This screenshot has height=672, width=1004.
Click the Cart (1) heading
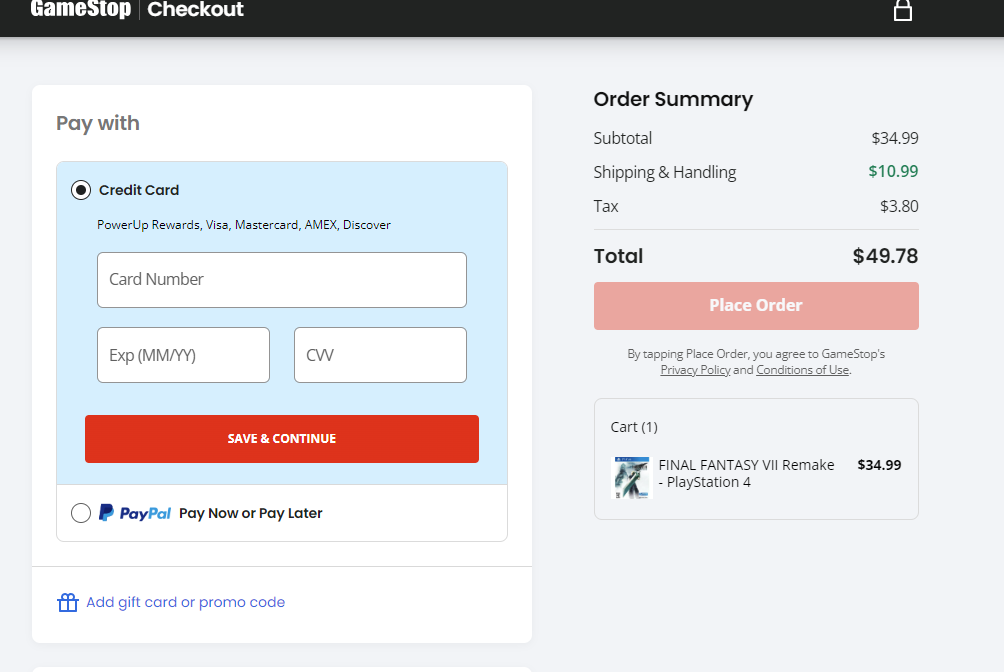coord(634,427)
